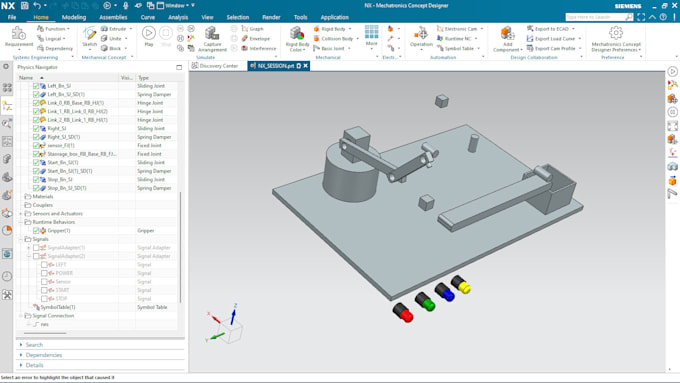Click the command search input field
This screenshot has height=383, width=680.
pyautogui.click(x=595, y=17)
